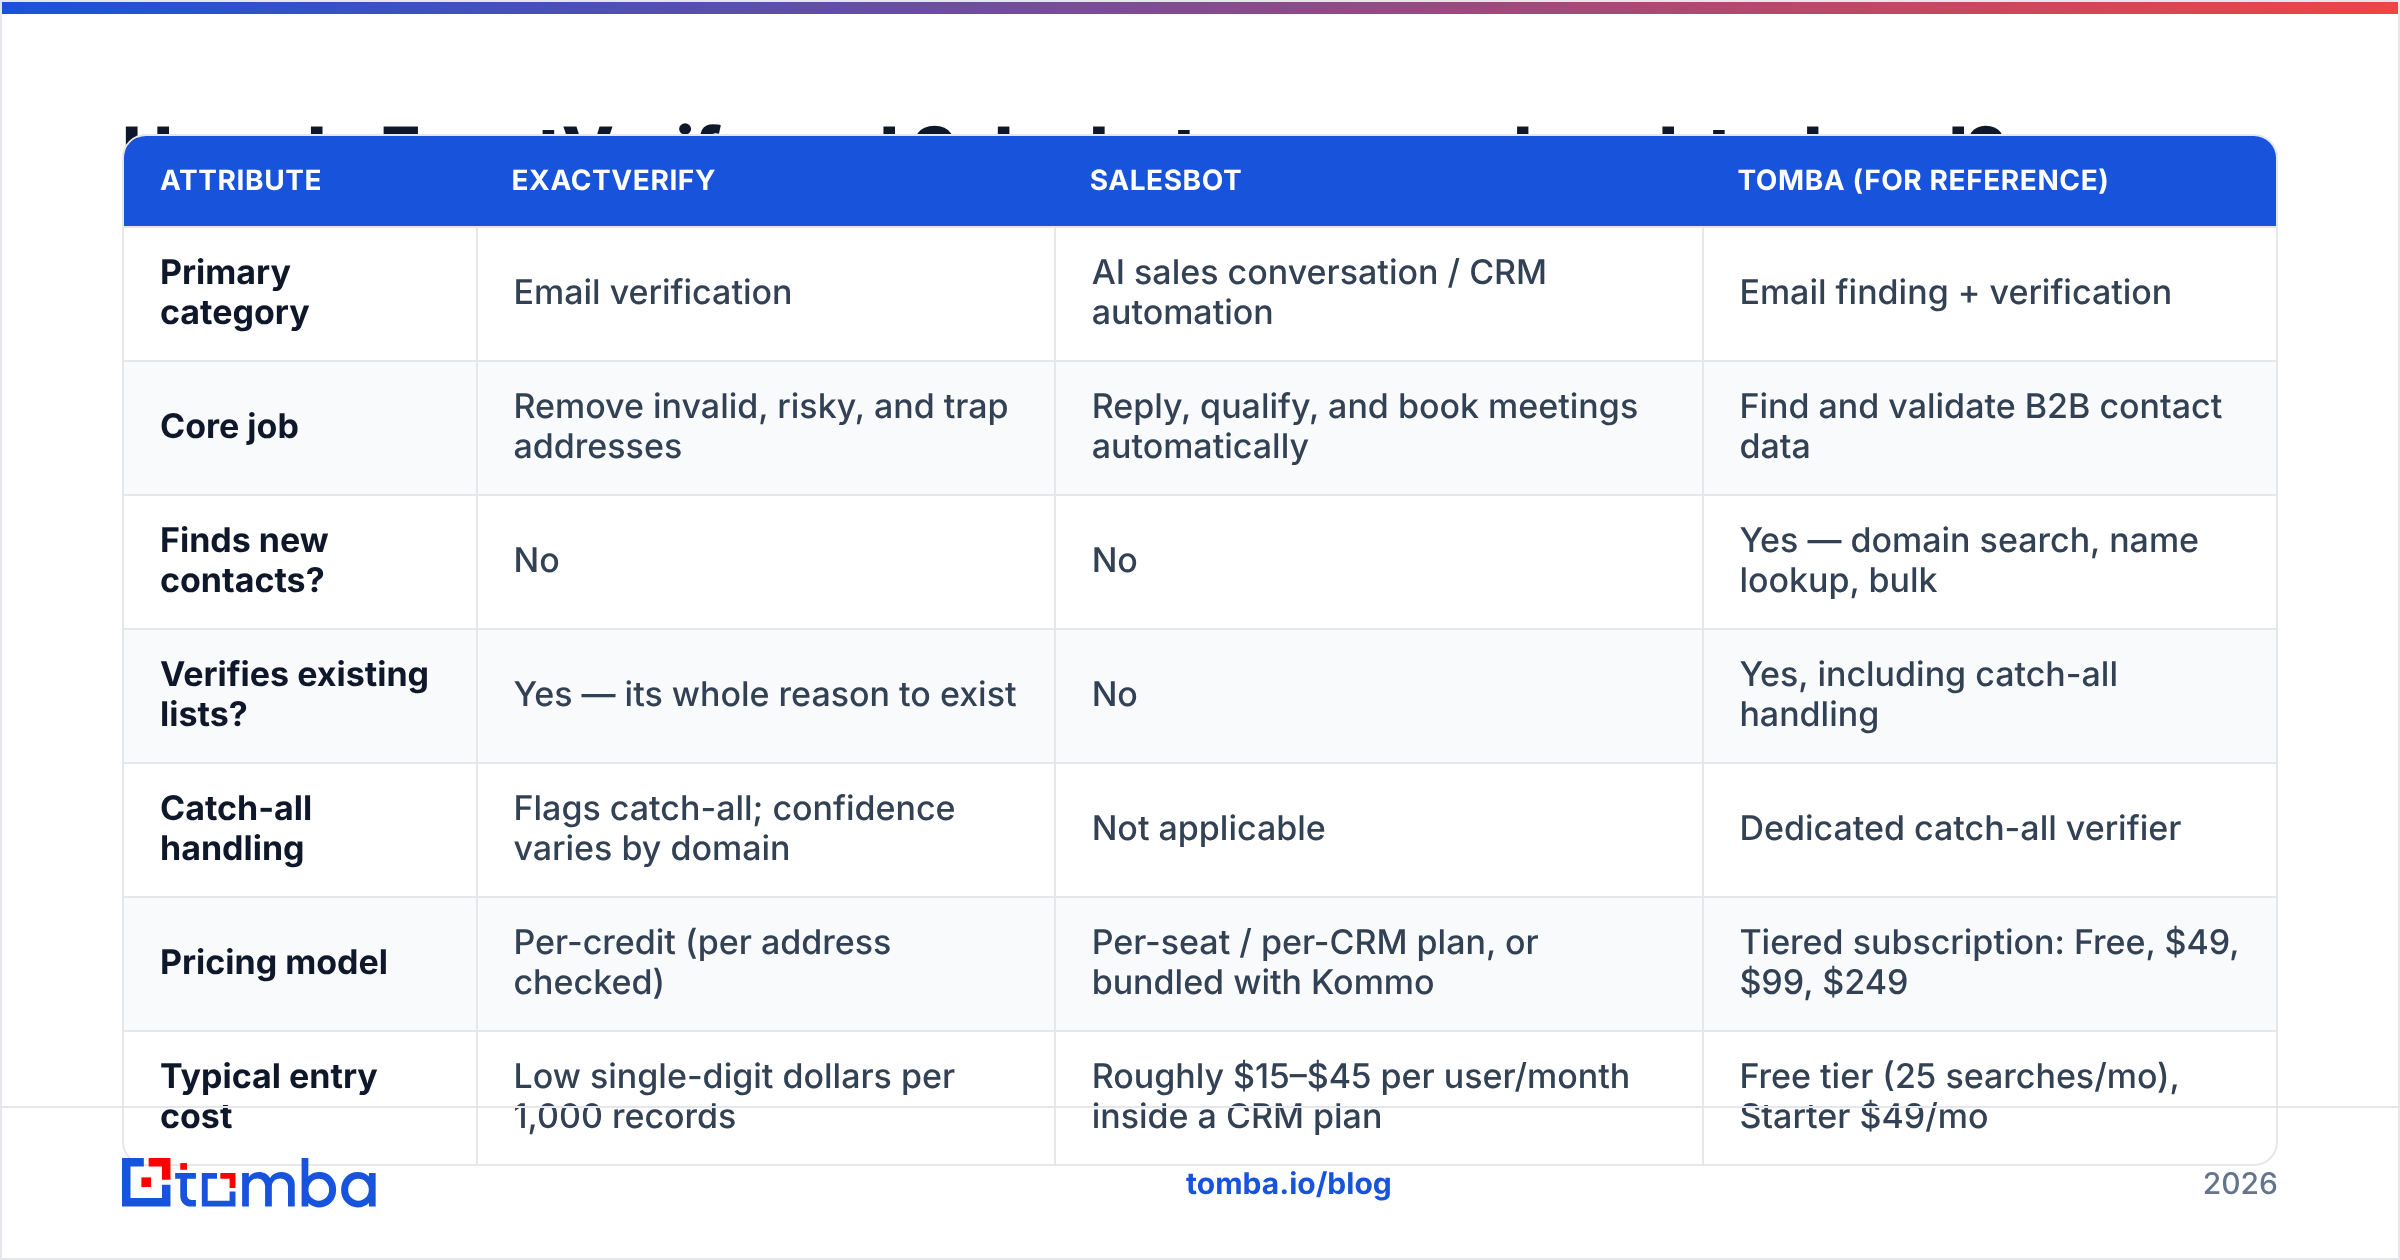Screen dimensions: 2400x1260
Task: Select the TOMBA (FOR REFERENCE) header
Action: tap(1922, 180)
